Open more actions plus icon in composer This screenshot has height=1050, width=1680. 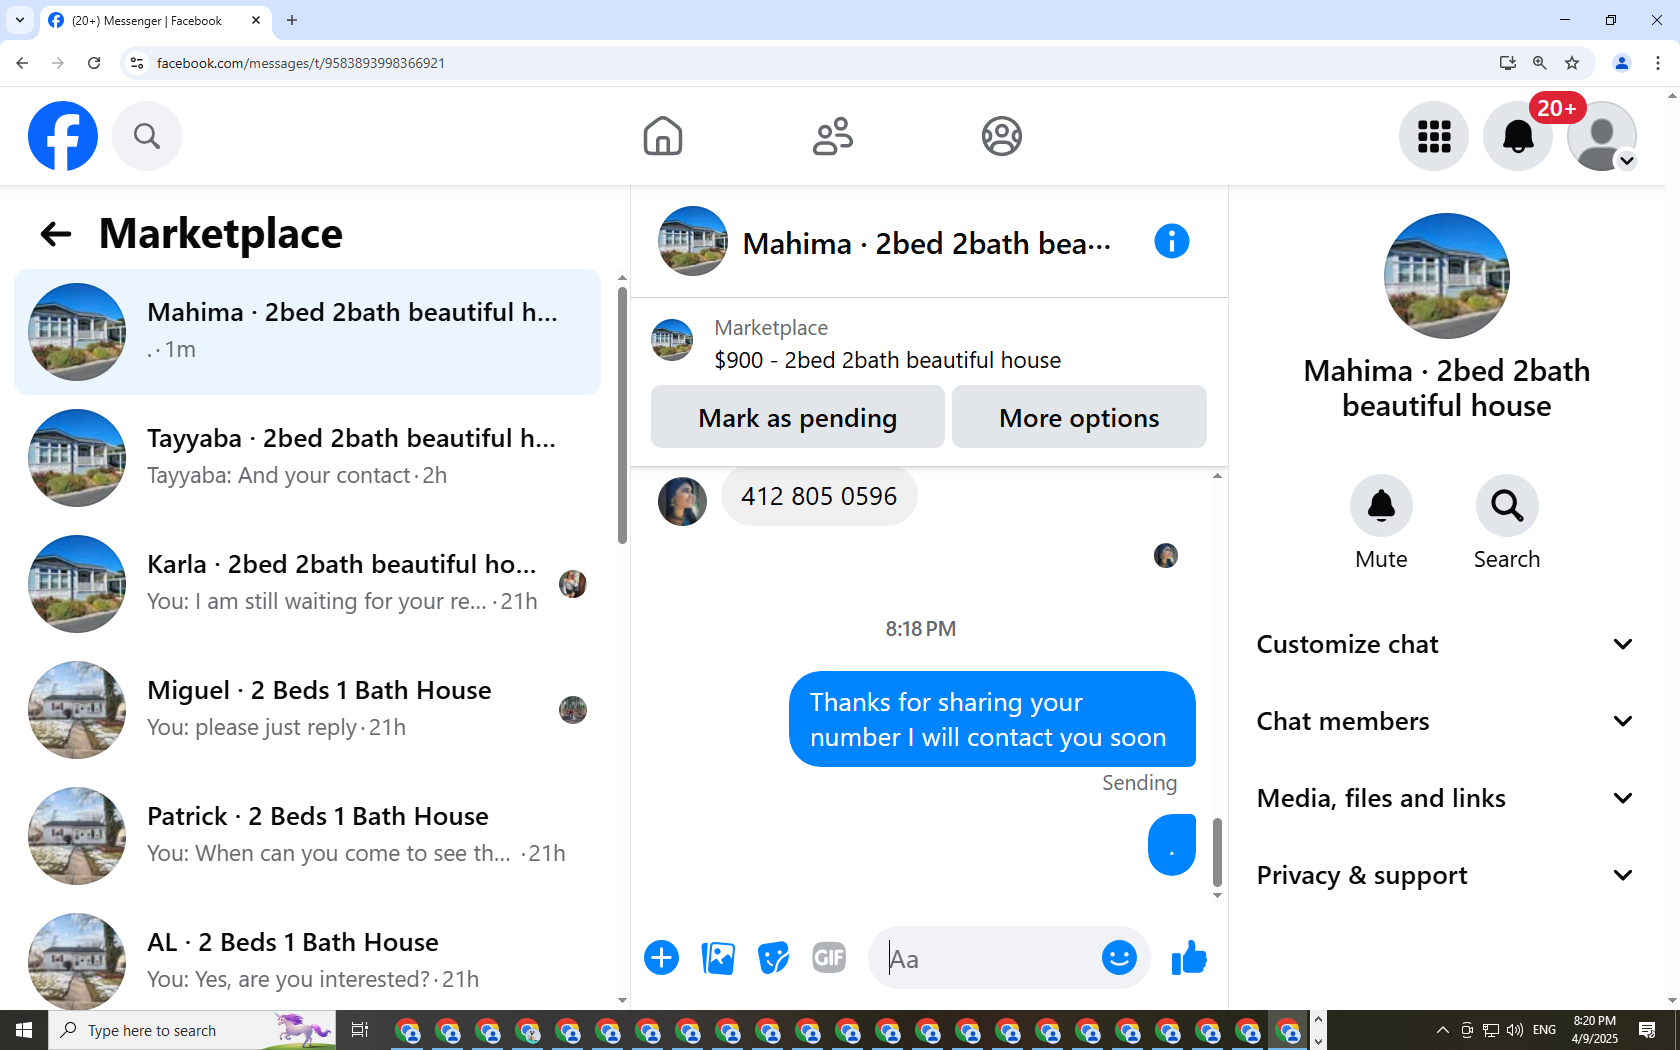coord(661,958)
